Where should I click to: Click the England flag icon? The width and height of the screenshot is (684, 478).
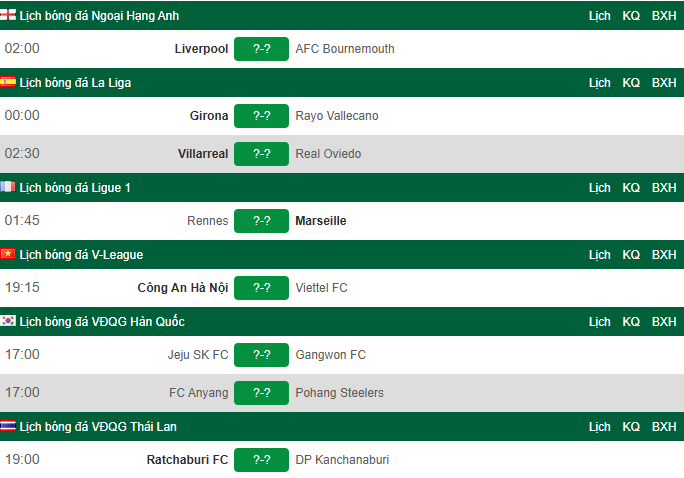point(8,15)
